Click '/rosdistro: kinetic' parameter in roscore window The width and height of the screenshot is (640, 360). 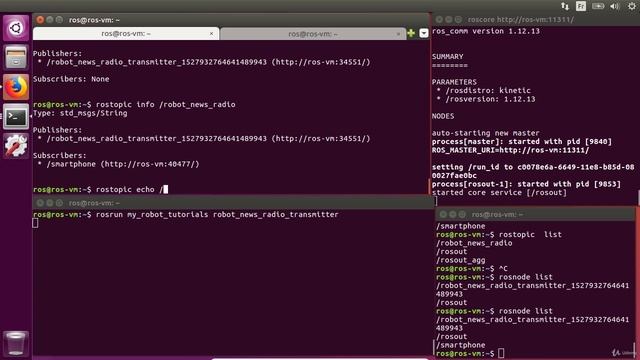tap(488, 91)
